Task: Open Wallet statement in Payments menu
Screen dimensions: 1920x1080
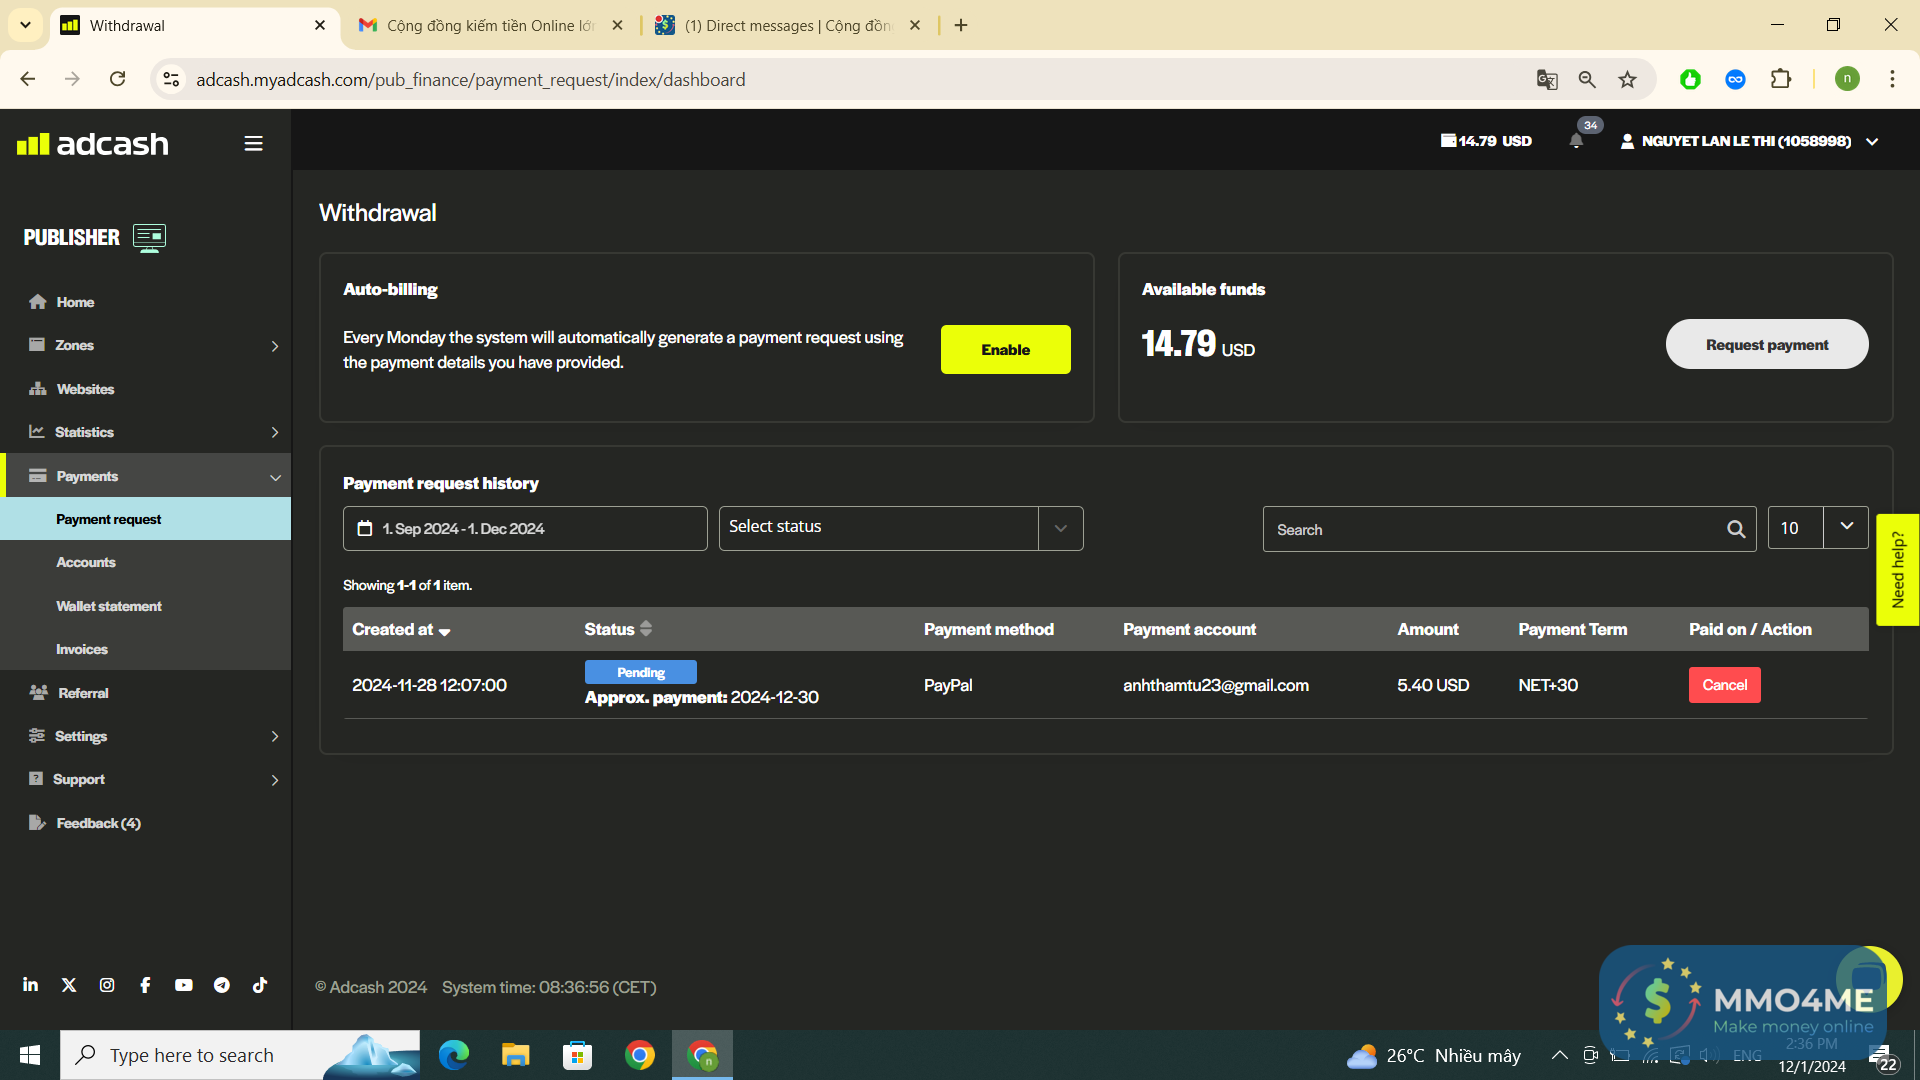Action: (x=109, y=606)
